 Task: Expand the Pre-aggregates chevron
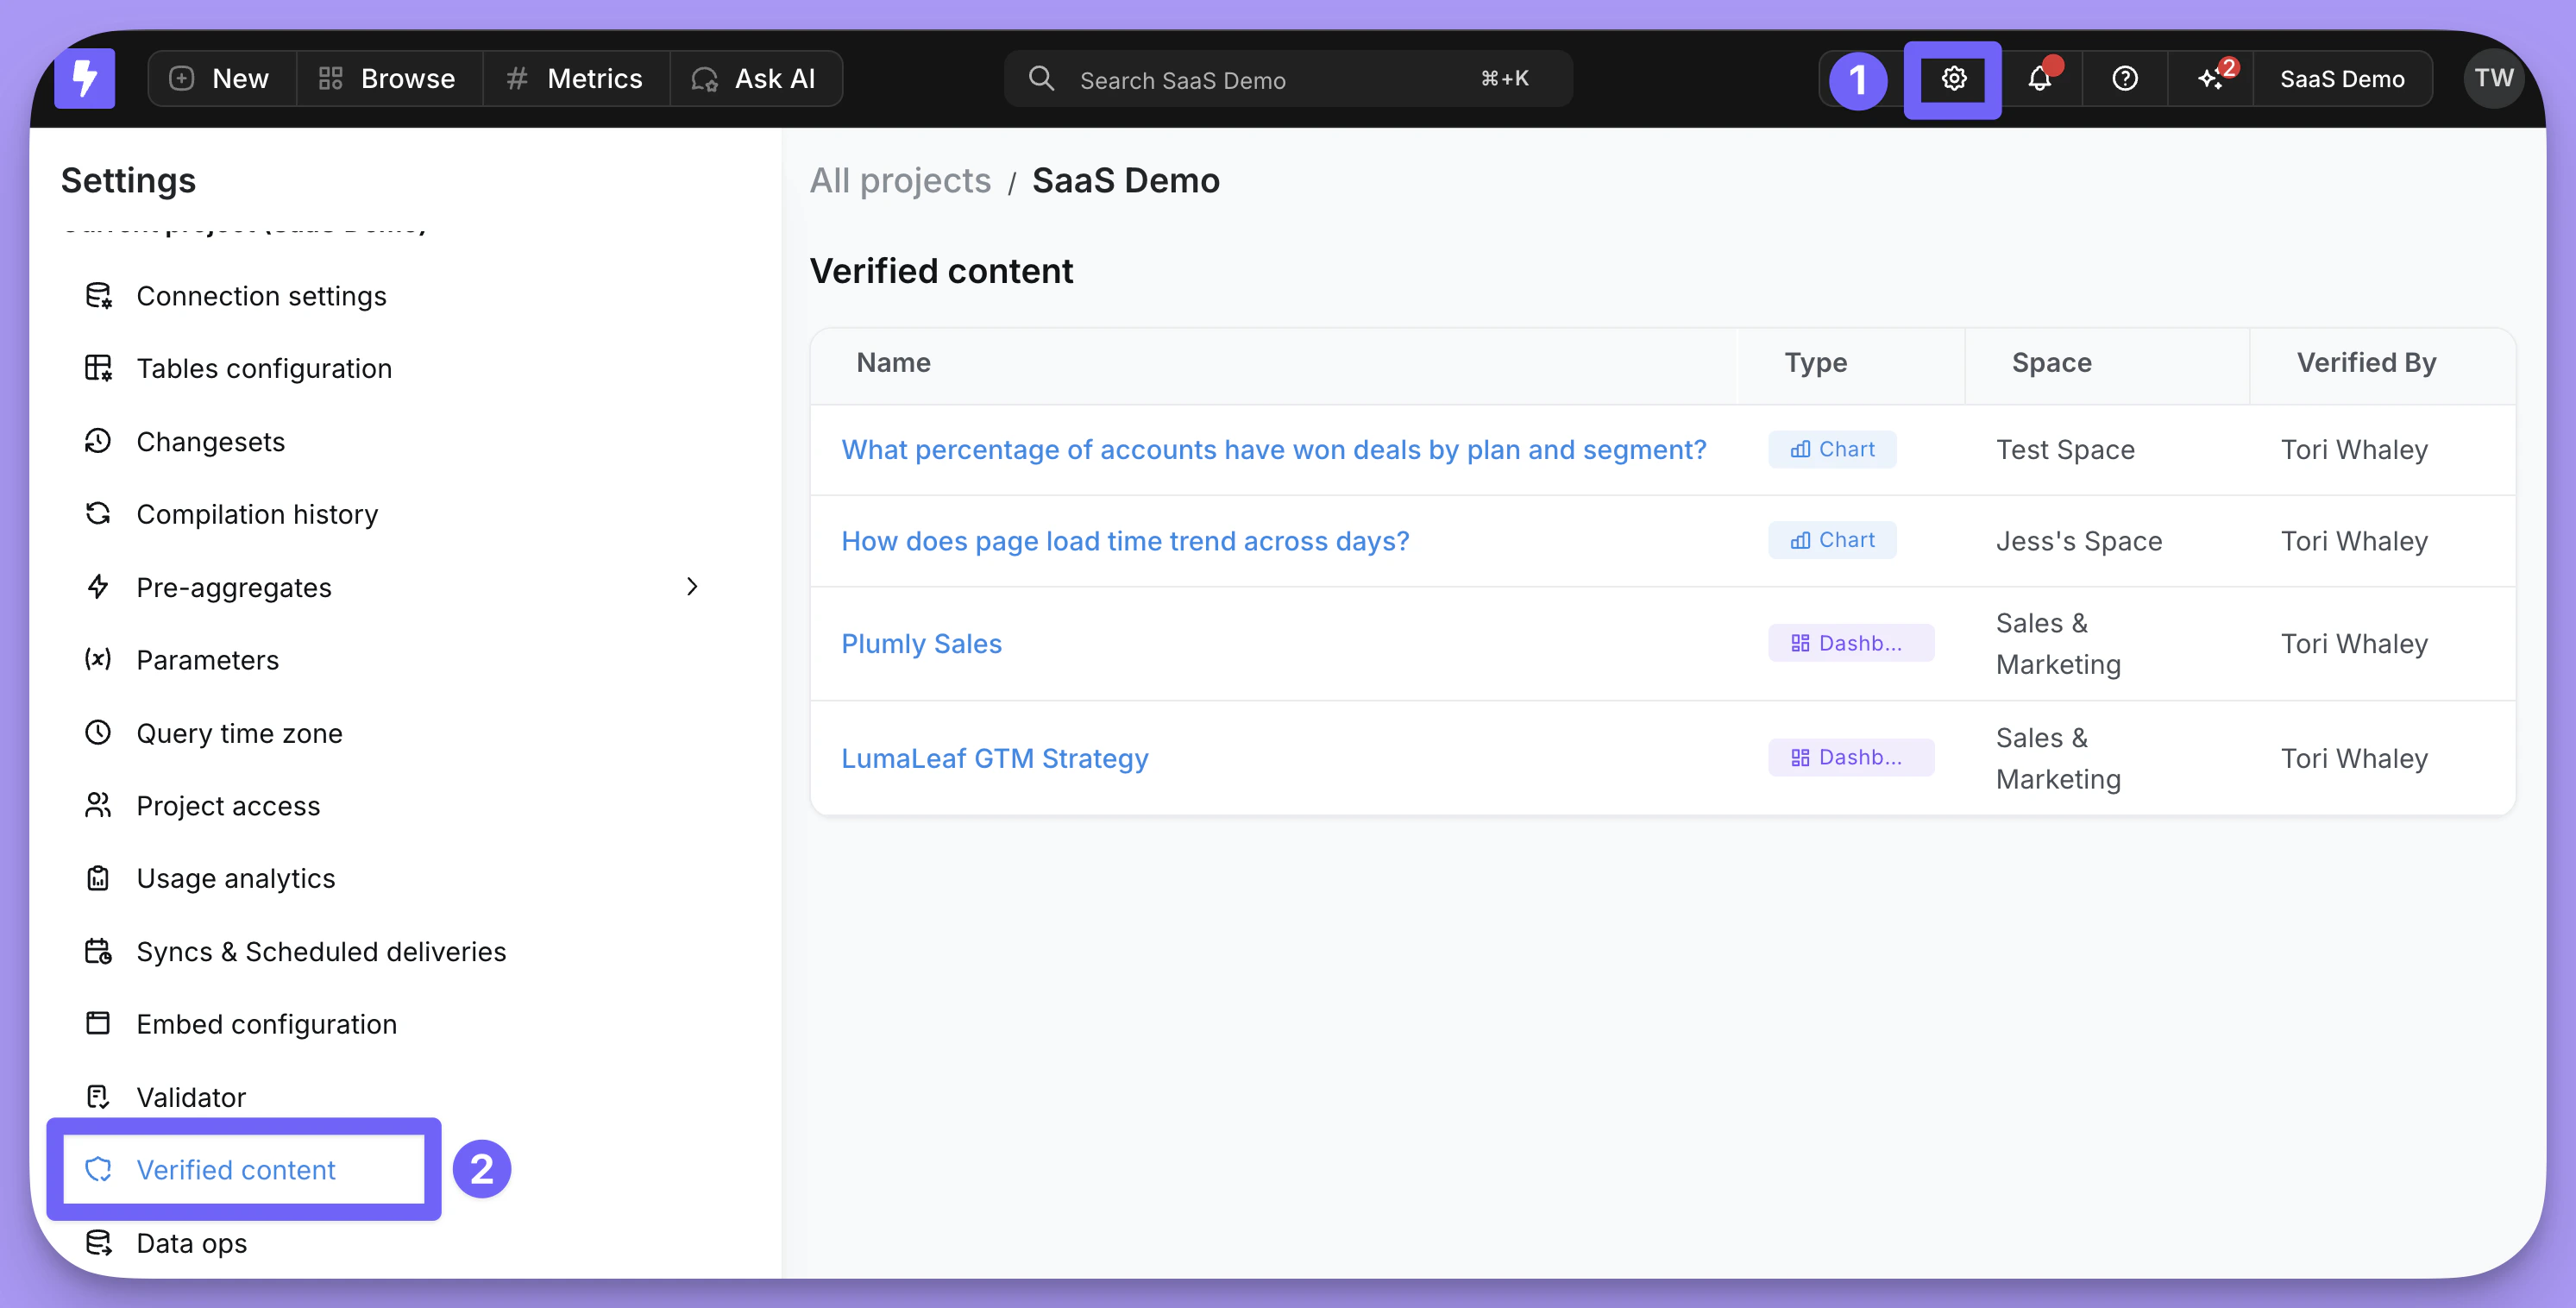[693, 587]
